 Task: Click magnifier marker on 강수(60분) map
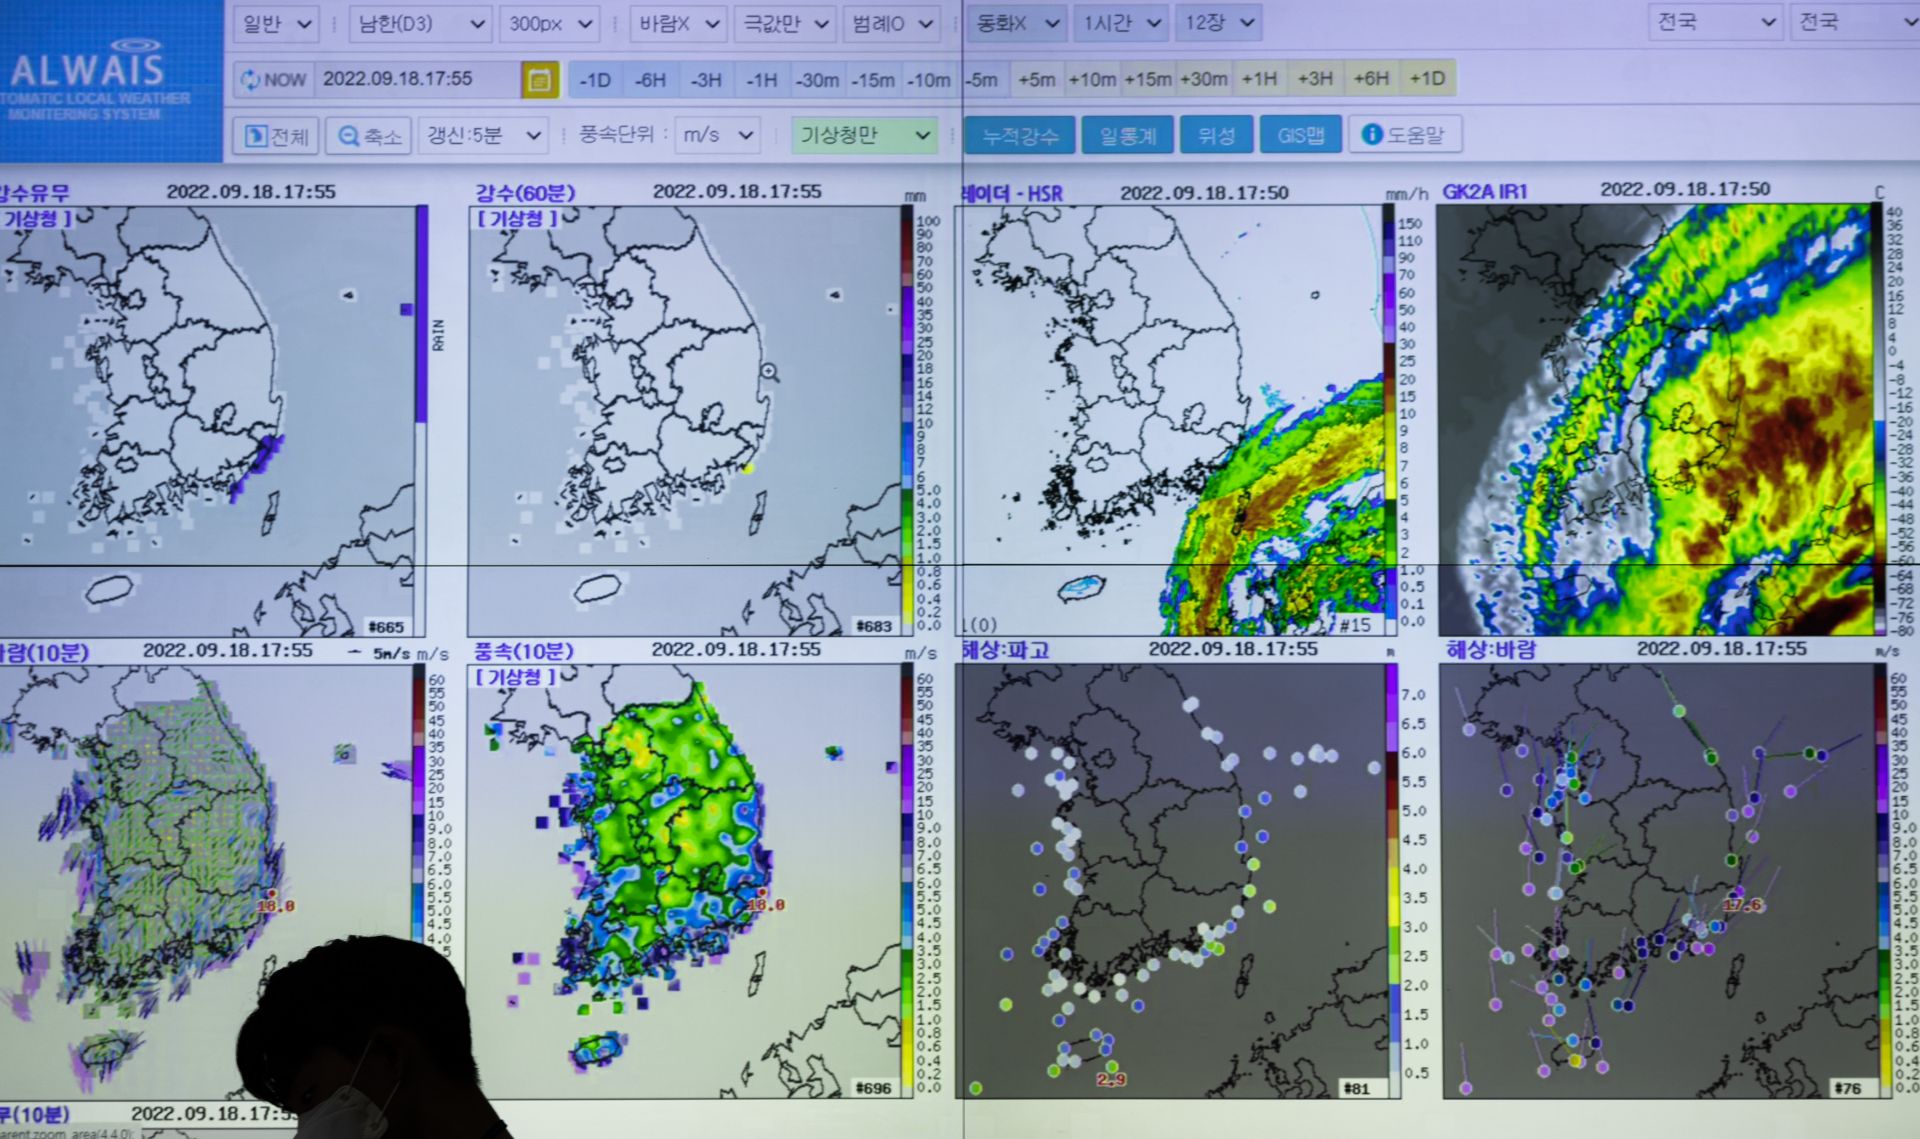pos(769,372)
